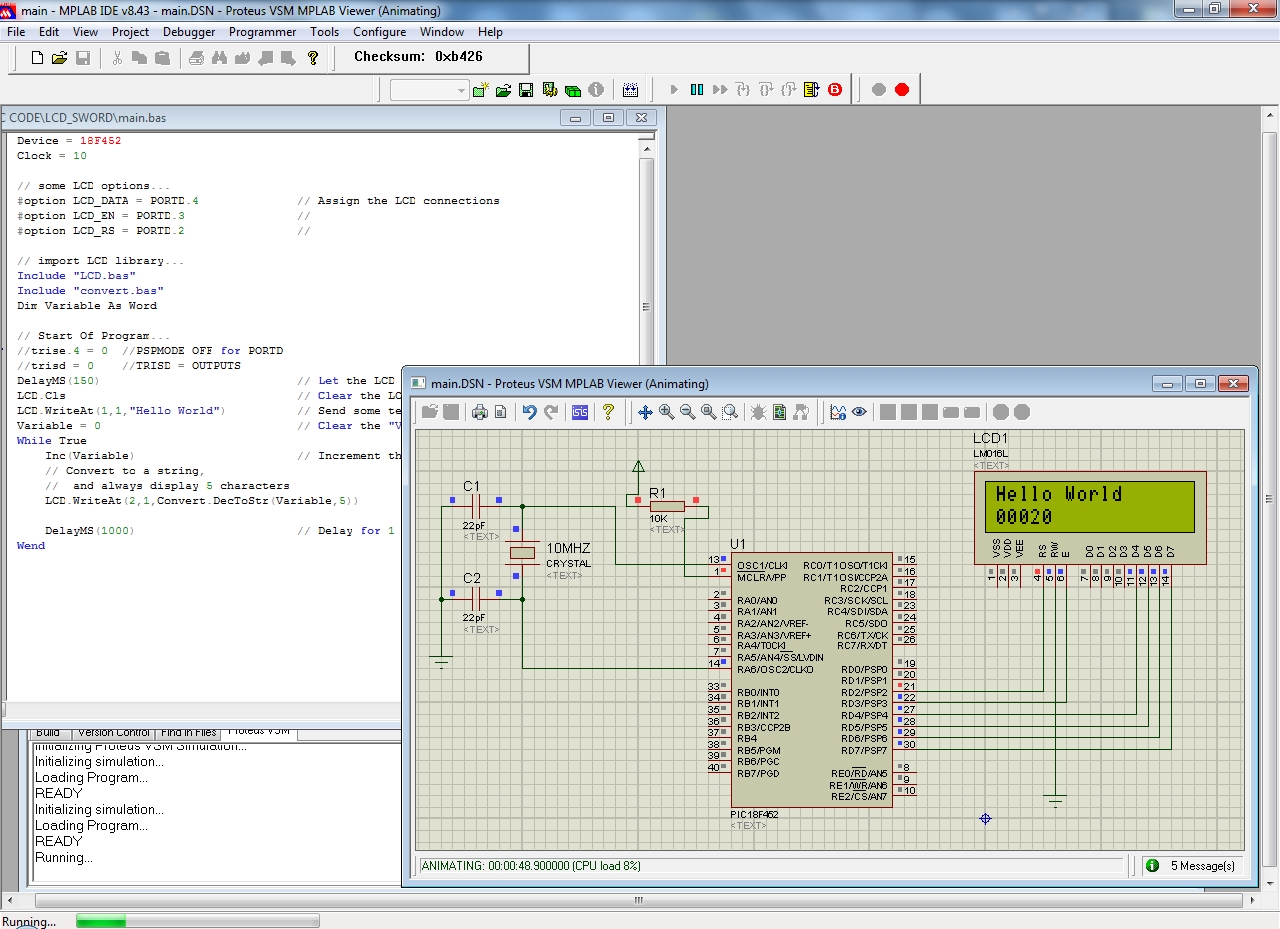Click the Print design icon in Proteus viewer
Screen dimensions: 1280x929
click(x=479, y=412)
